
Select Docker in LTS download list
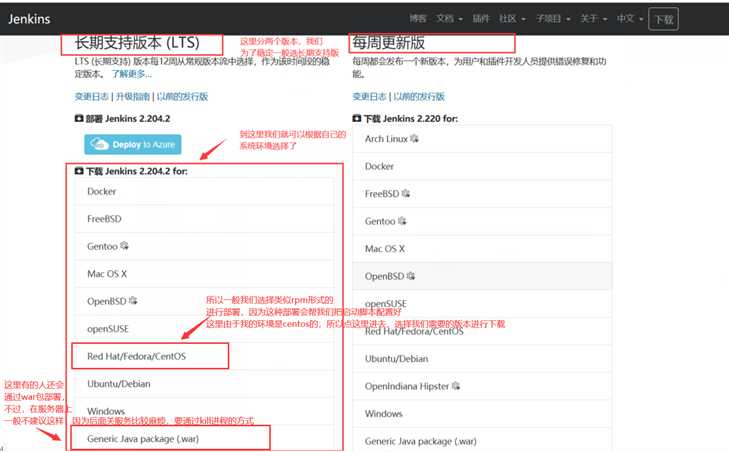205,192
